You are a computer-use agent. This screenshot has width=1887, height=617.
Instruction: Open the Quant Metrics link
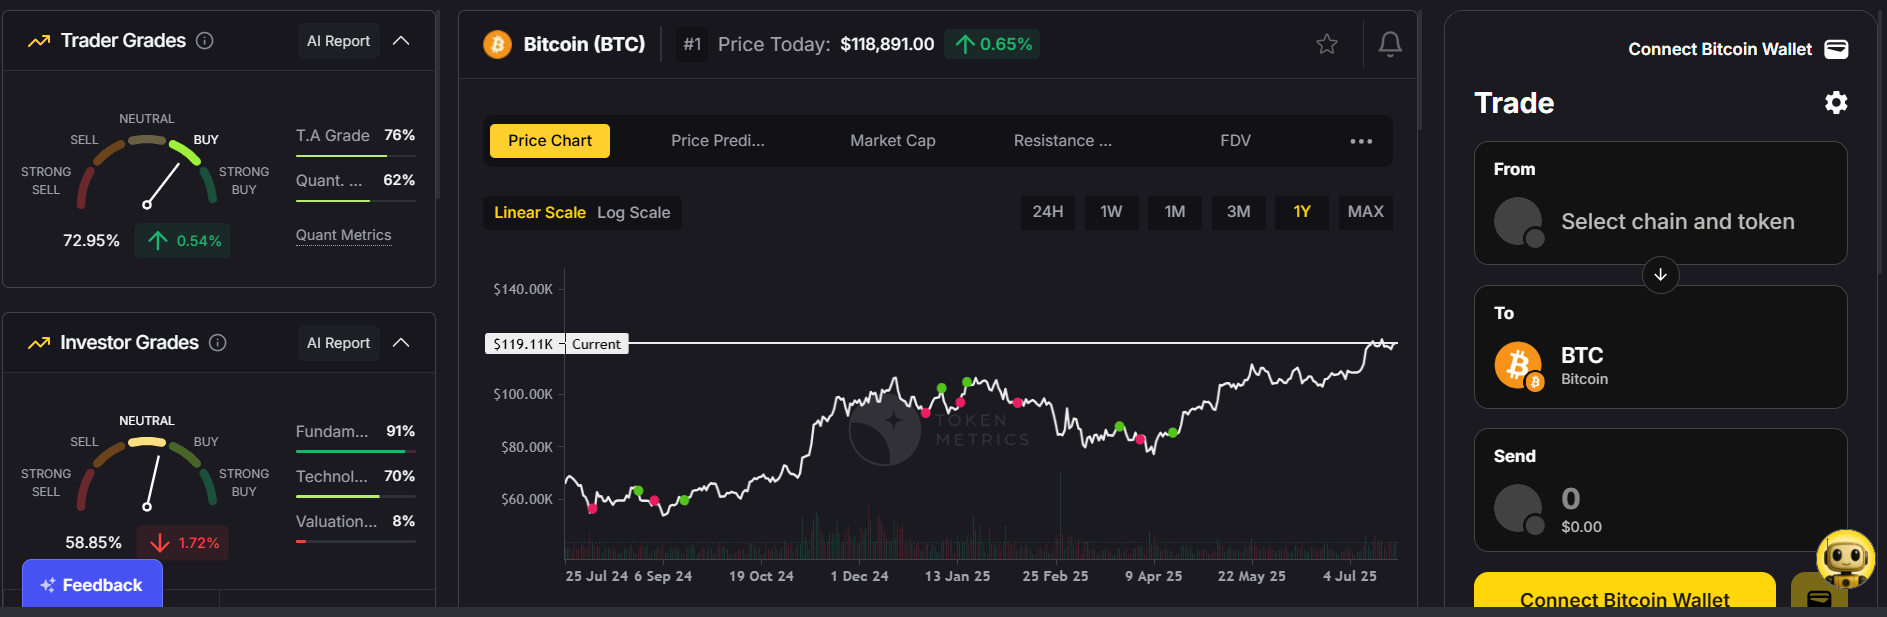(x=343, y=236)
